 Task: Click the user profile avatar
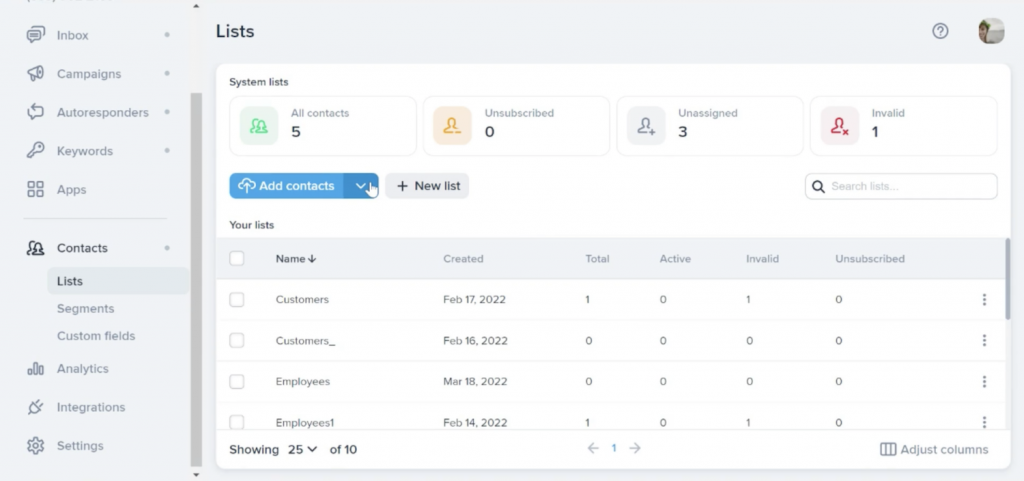[x=990, y=31]
